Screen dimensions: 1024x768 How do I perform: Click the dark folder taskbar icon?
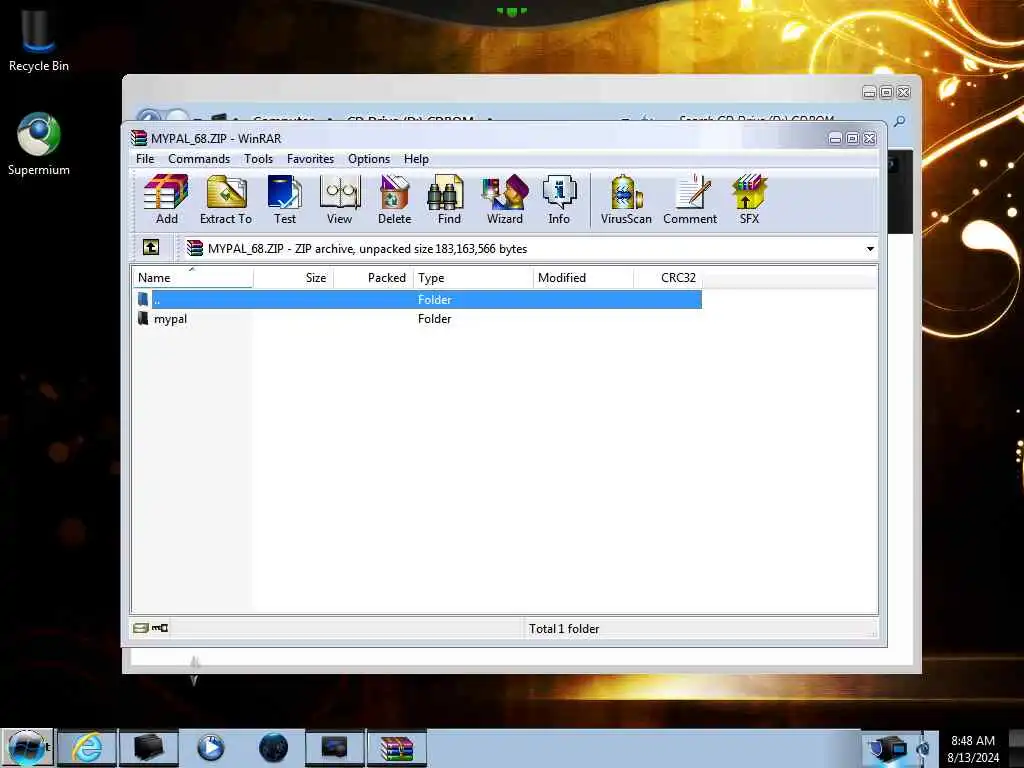coord(149,748)
